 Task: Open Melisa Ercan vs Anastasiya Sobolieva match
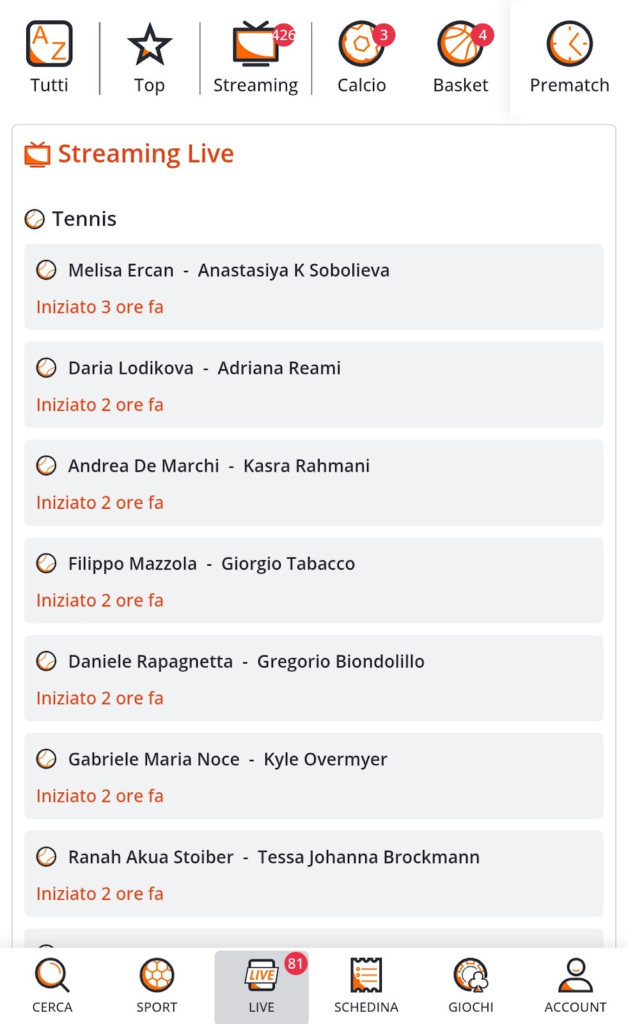pos(314,287)
